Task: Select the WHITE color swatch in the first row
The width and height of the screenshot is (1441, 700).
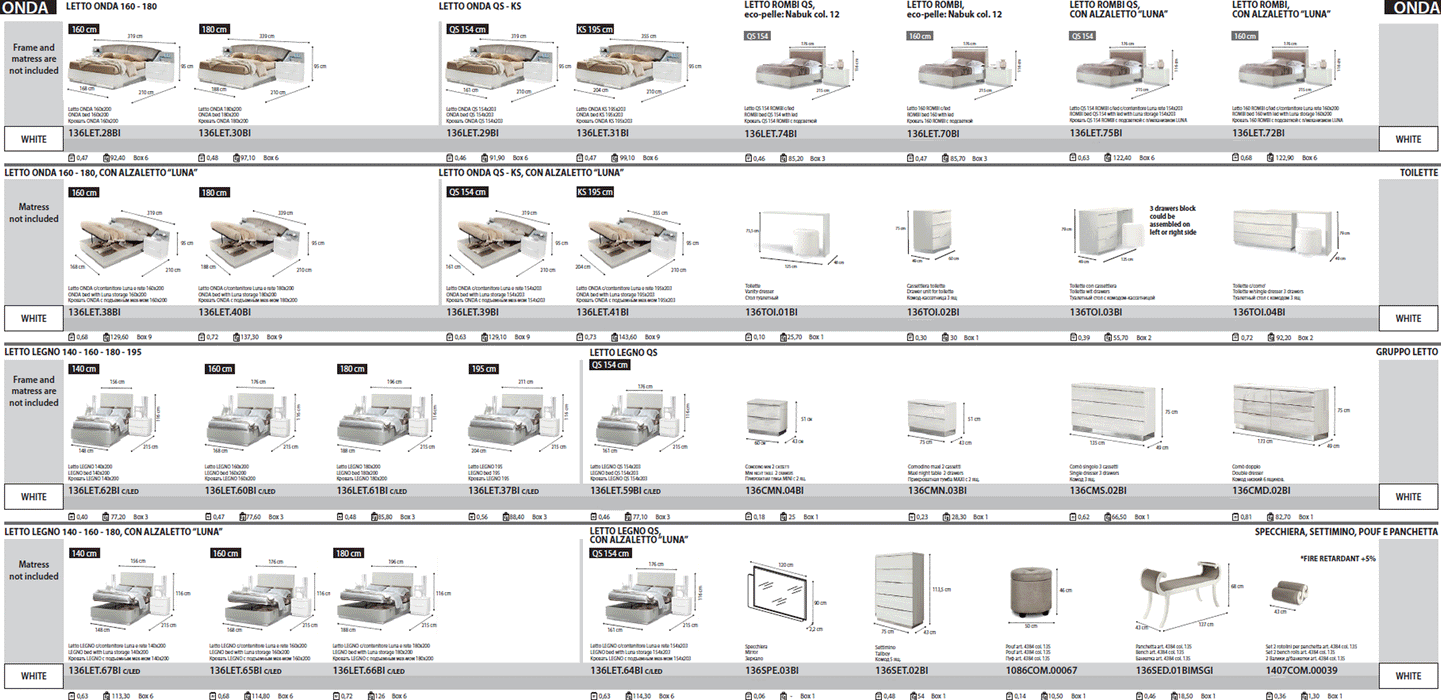Action: [x=33, y=139]
